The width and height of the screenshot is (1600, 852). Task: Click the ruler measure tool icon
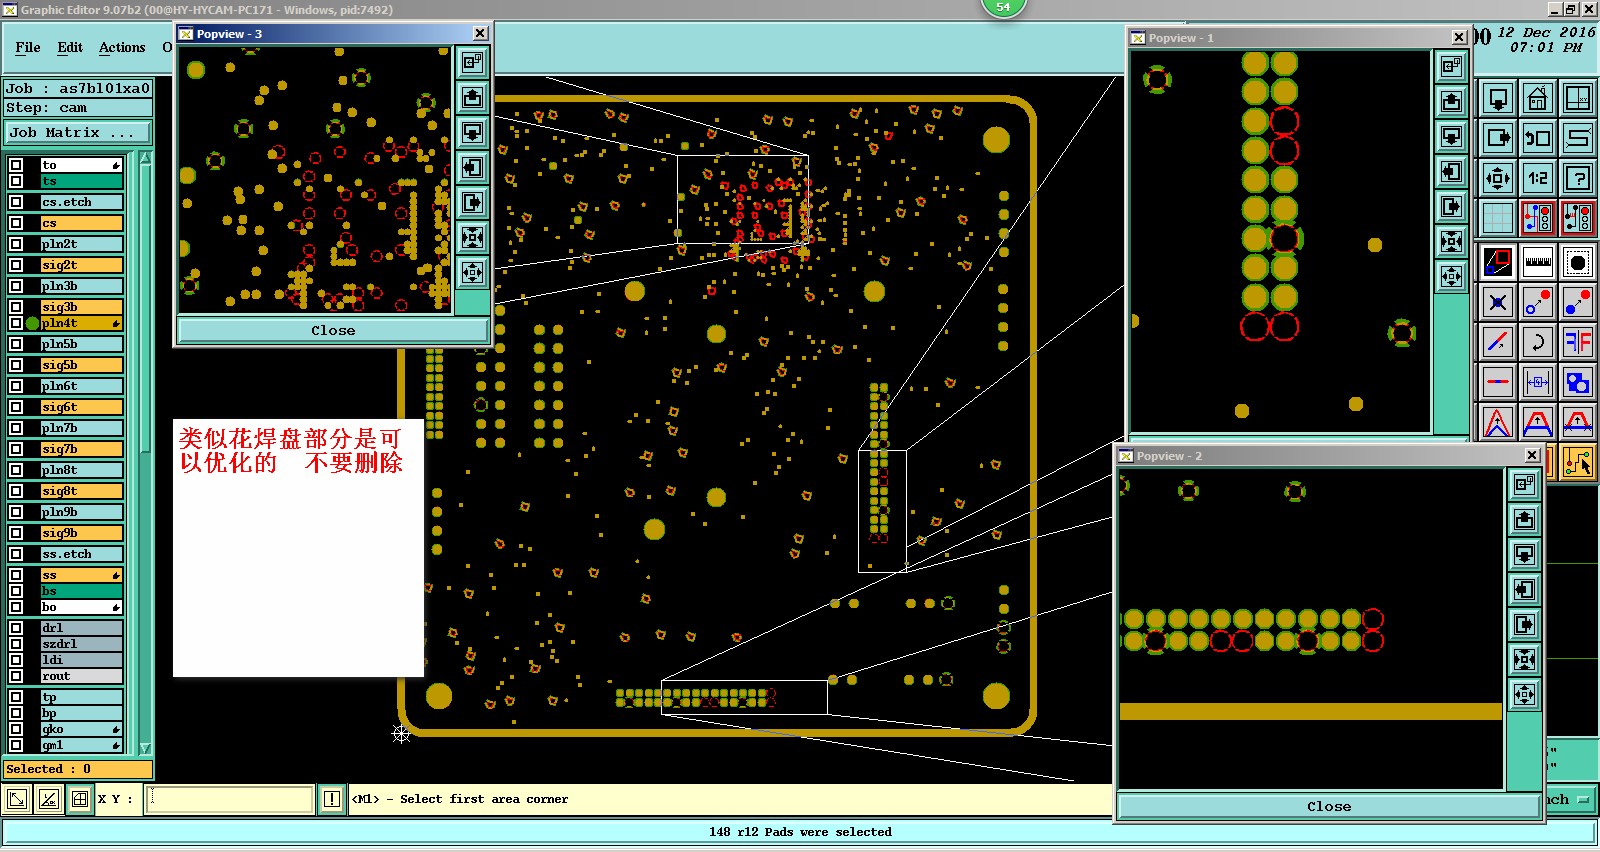pyautogui.click(x=1538, y=263)
